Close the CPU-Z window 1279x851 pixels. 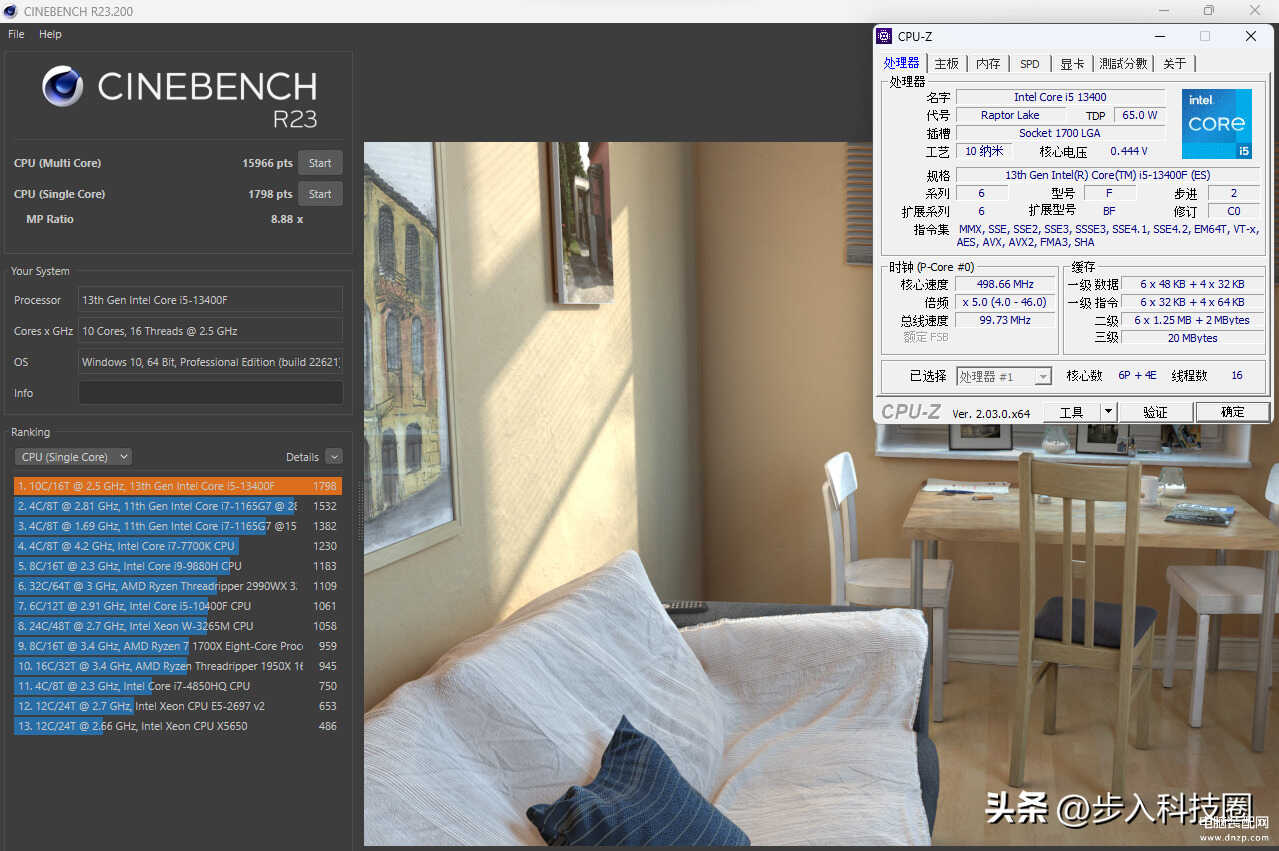1251,36
